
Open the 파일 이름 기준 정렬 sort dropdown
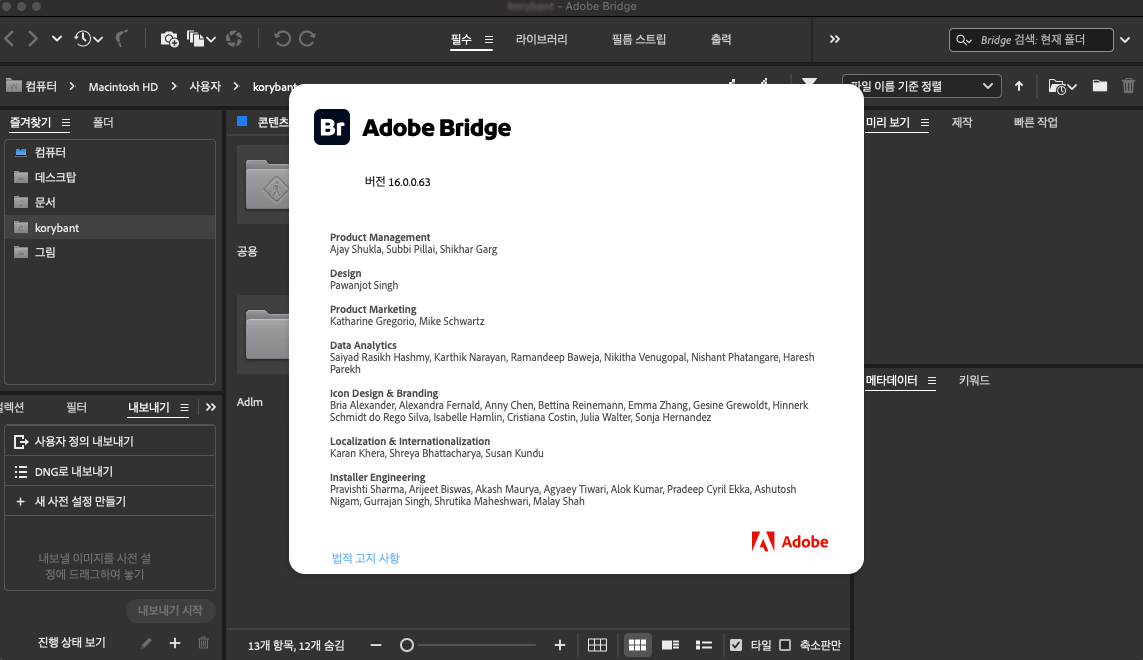(921, 86)
